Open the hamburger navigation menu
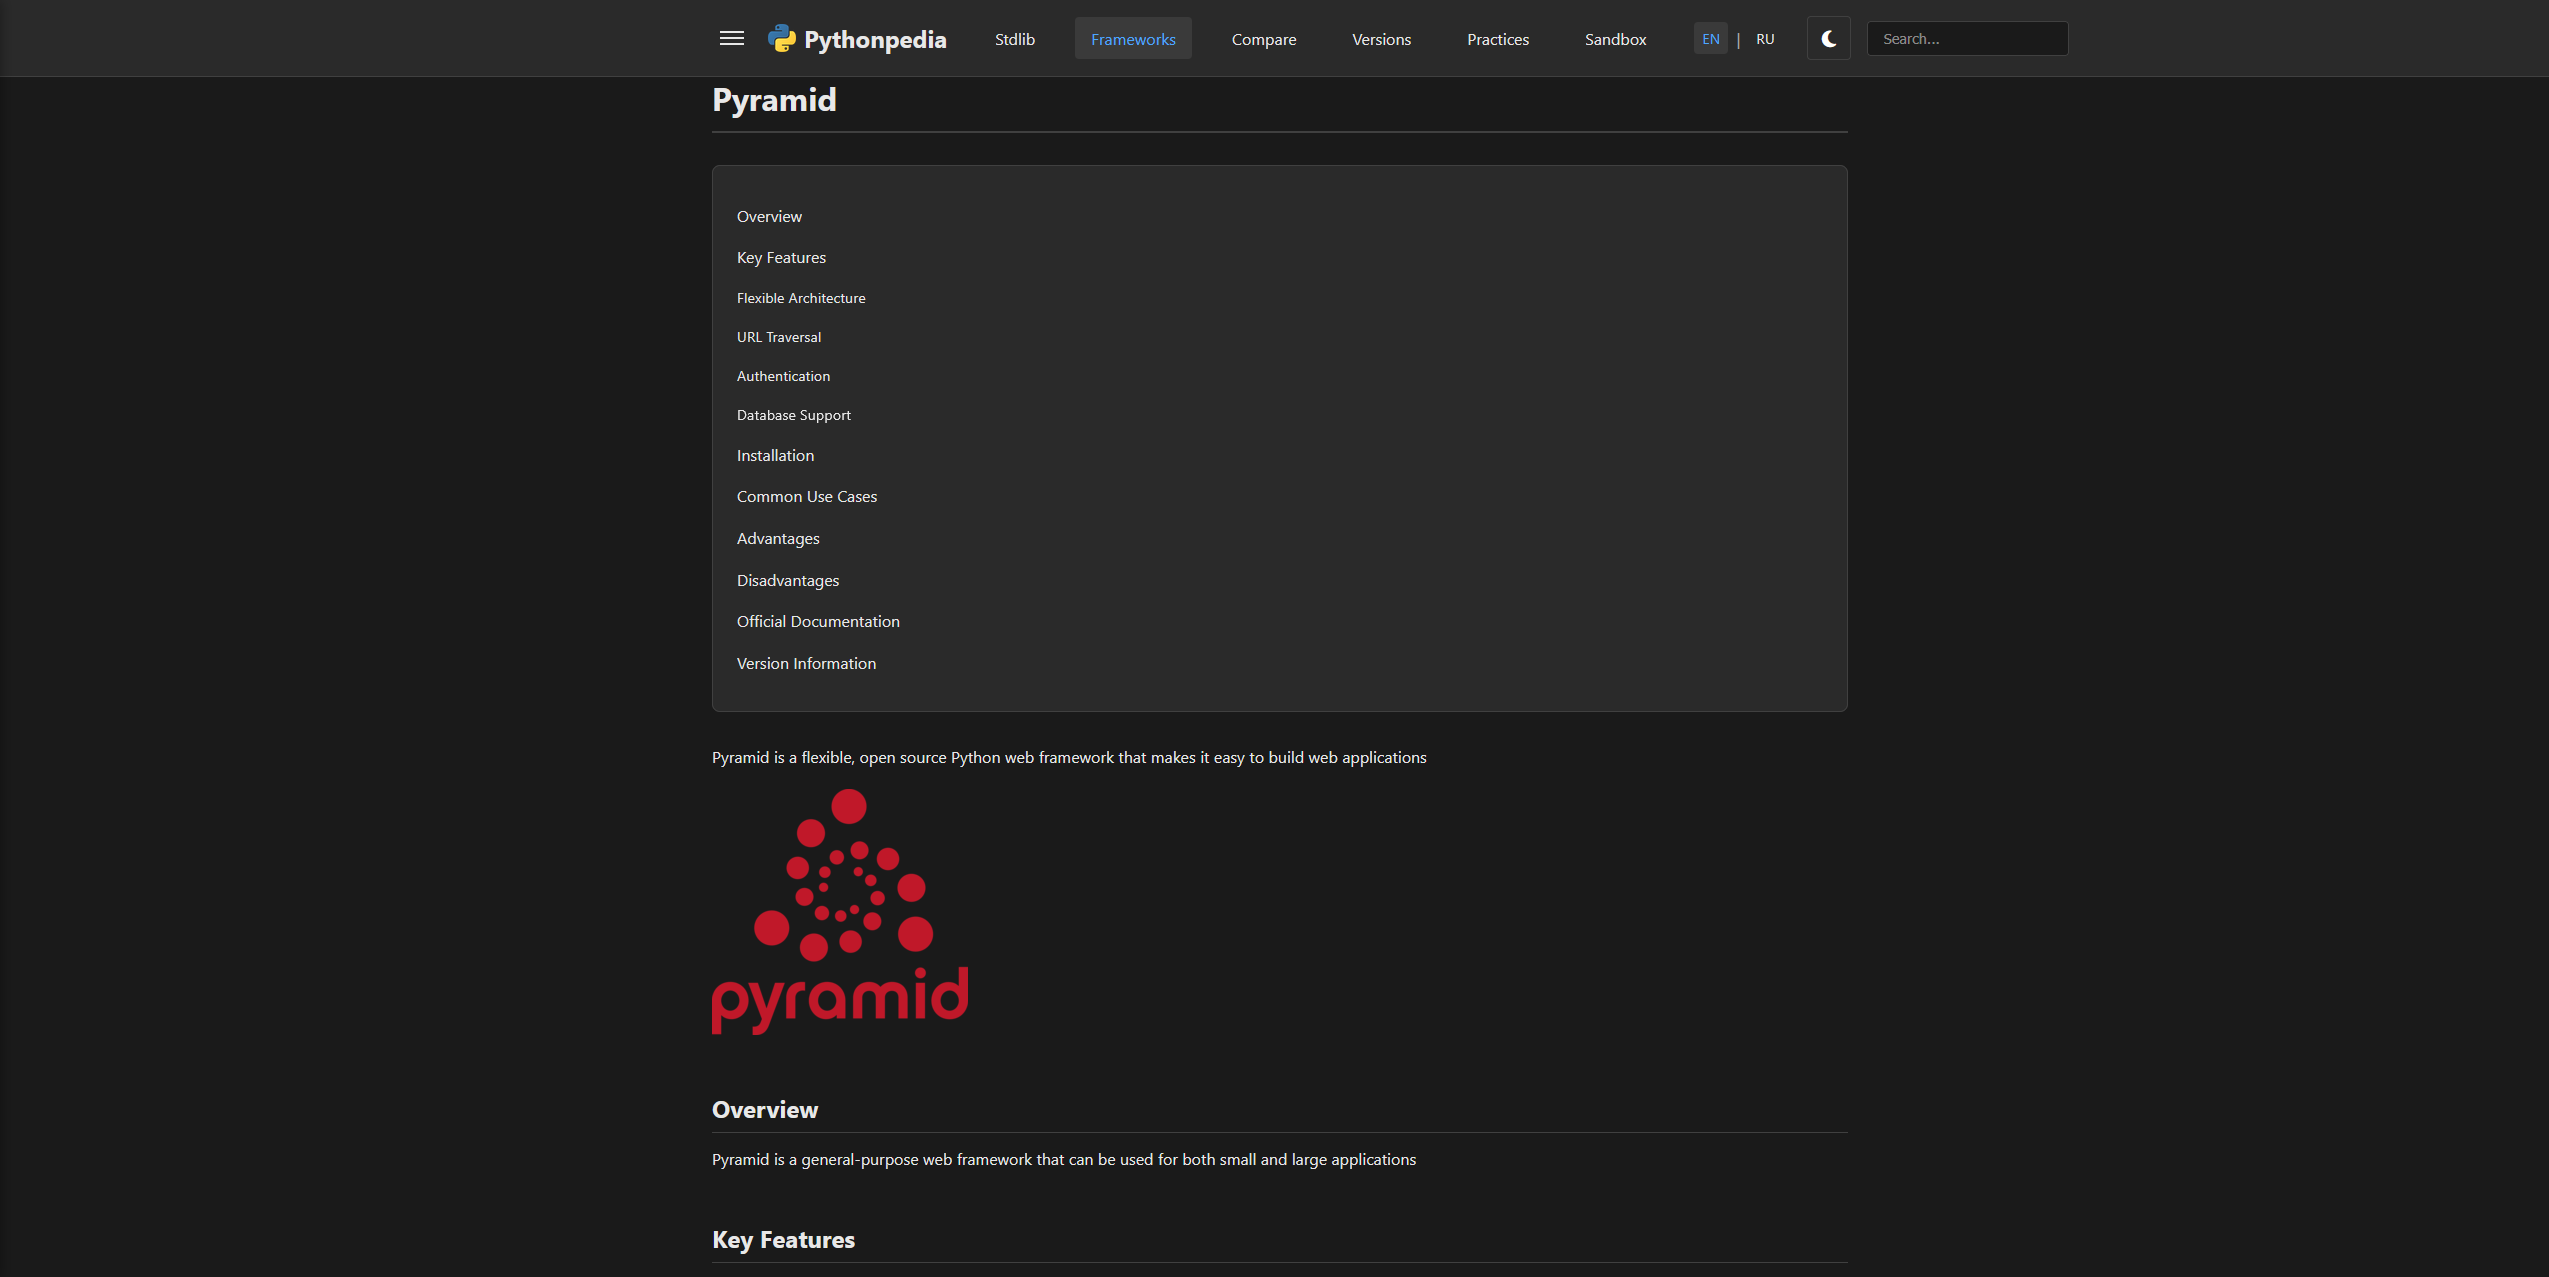The height and width of the screenshot is (1277, 2549). tap(731, 38)
